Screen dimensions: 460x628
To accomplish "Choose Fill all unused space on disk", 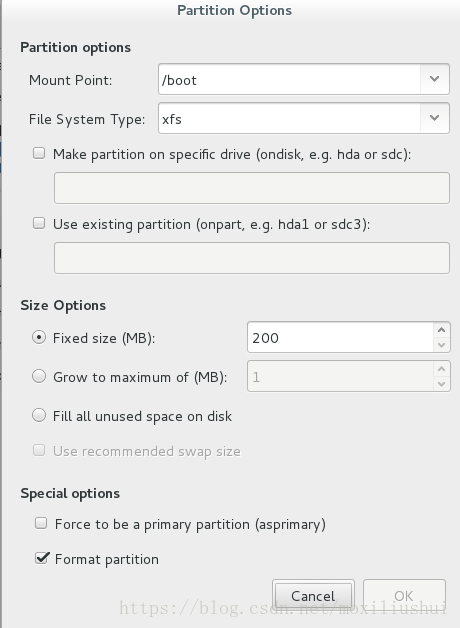I will [x=39, y=415].
